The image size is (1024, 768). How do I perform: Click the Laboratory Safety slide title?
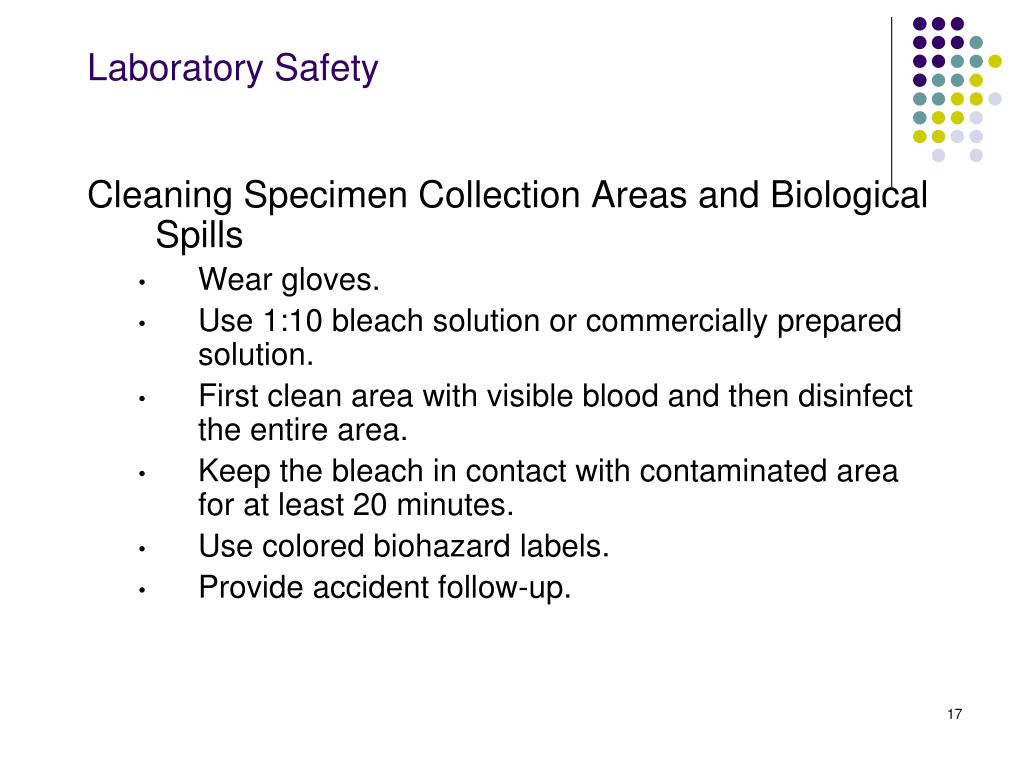coord(232,68)
